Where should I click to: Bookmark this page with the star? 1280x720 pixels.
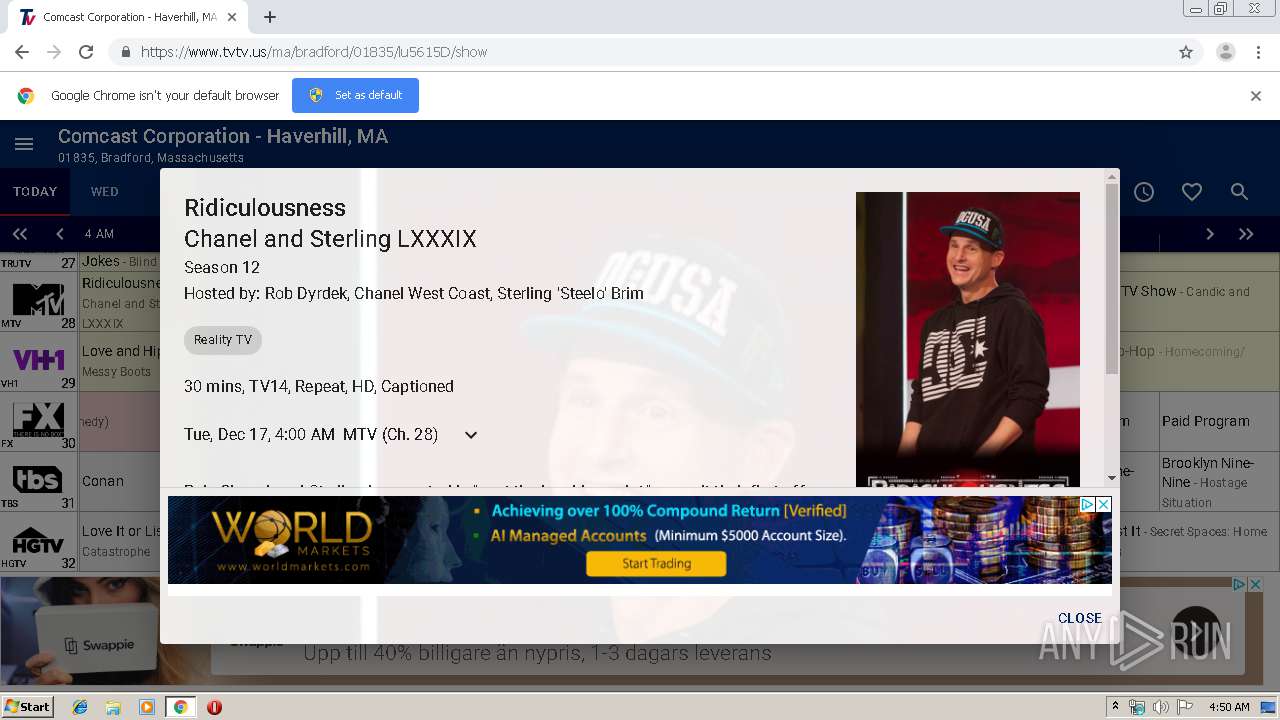point(1186,52)
